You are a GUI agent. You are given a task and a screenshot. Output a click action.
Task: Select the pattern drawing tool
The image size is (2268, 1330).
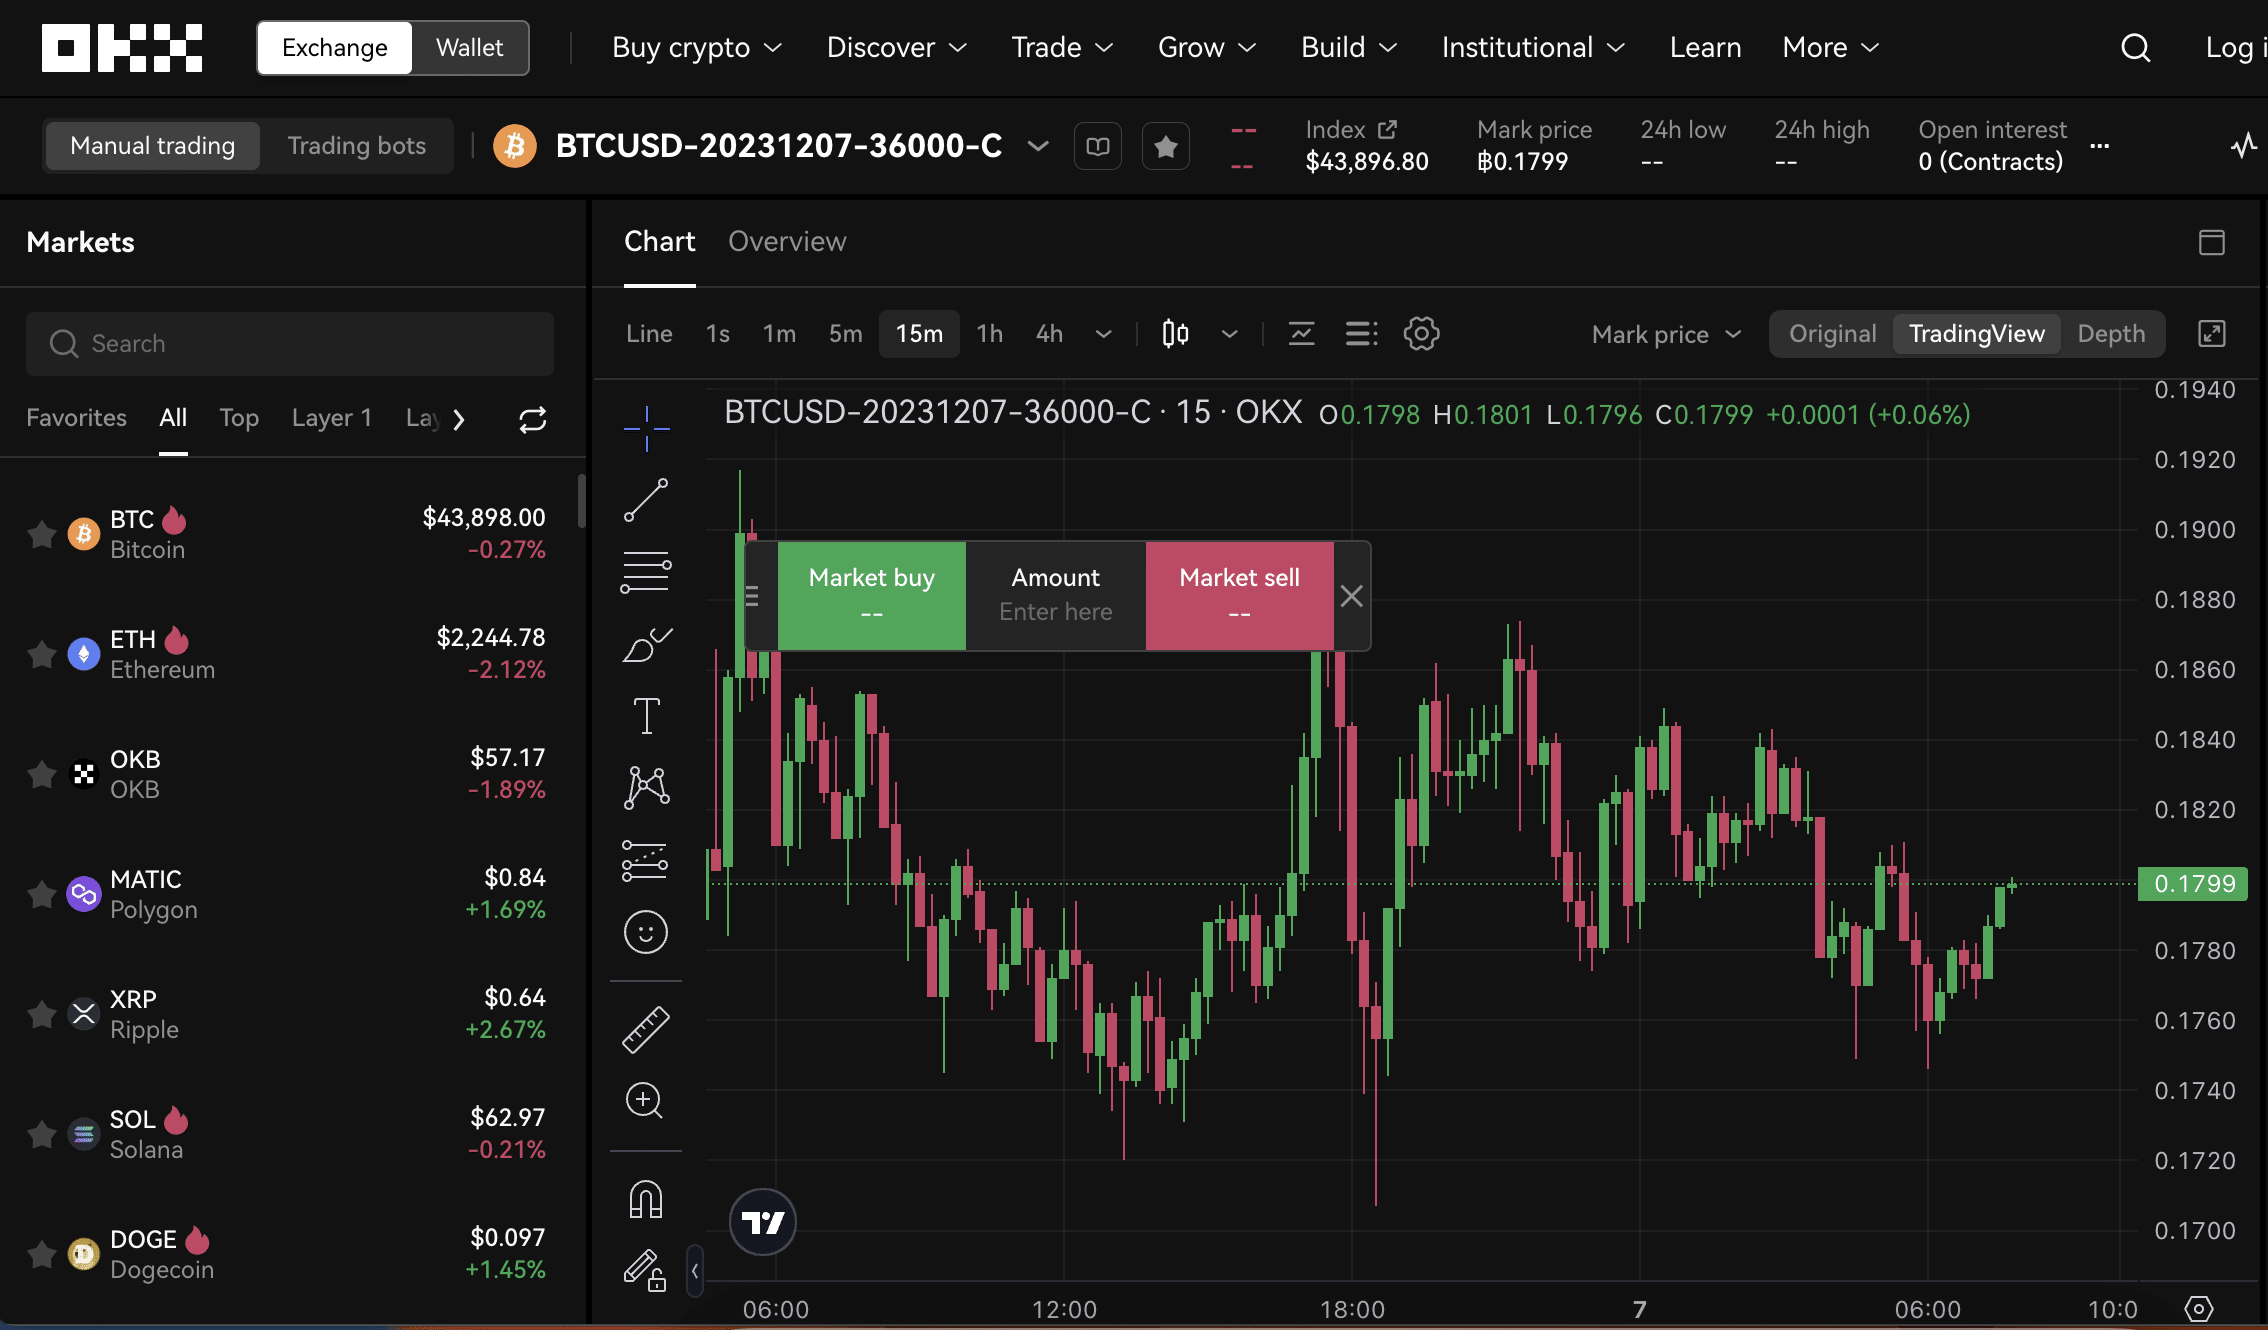click(646, 788)
